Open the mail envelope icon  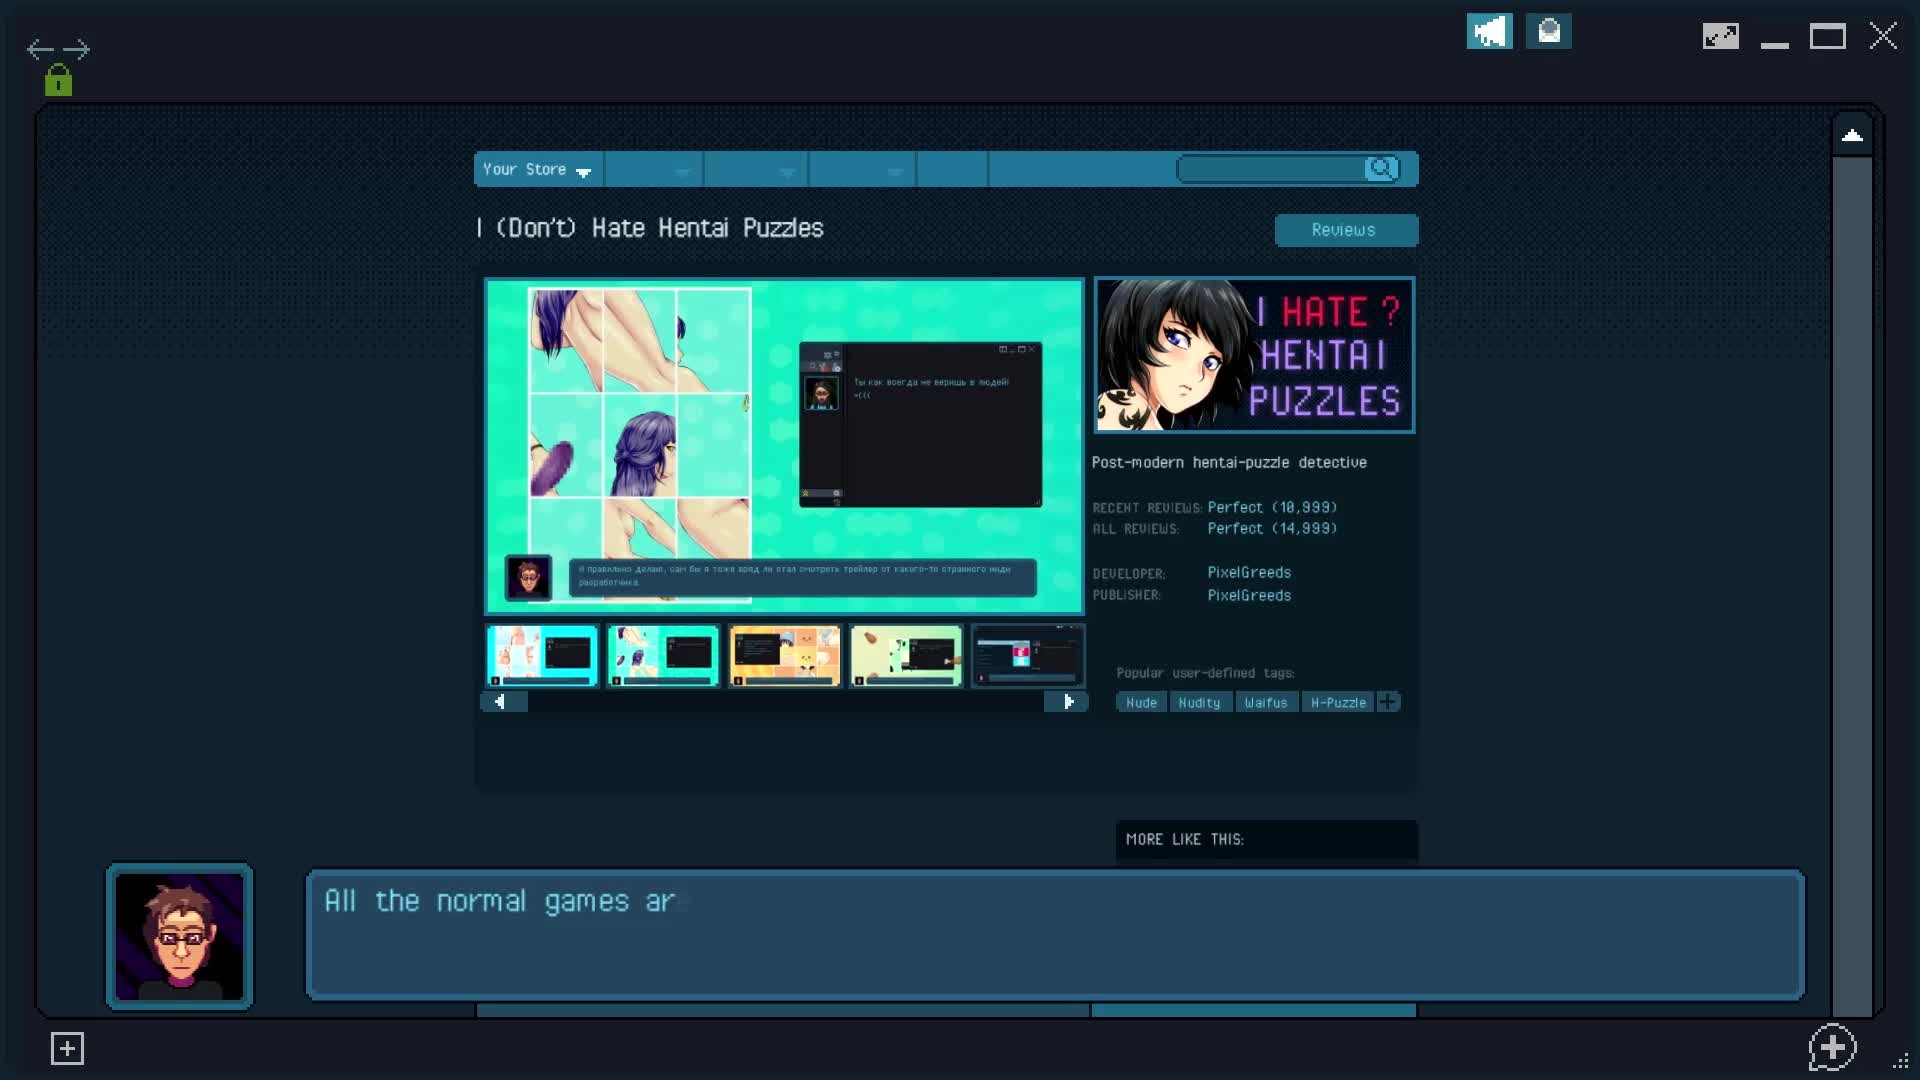(1548, 32)
